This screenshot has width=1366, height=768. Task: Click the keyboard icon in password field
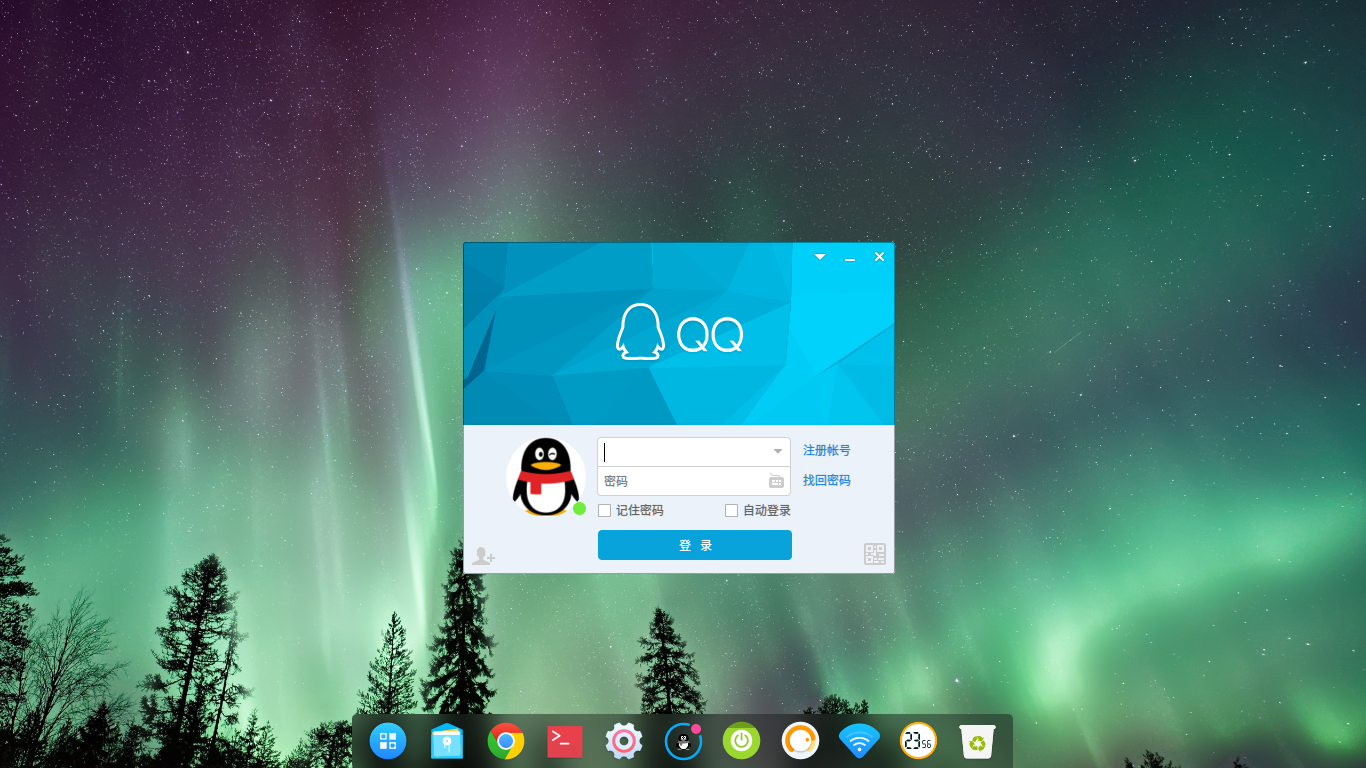coord(776,481)
